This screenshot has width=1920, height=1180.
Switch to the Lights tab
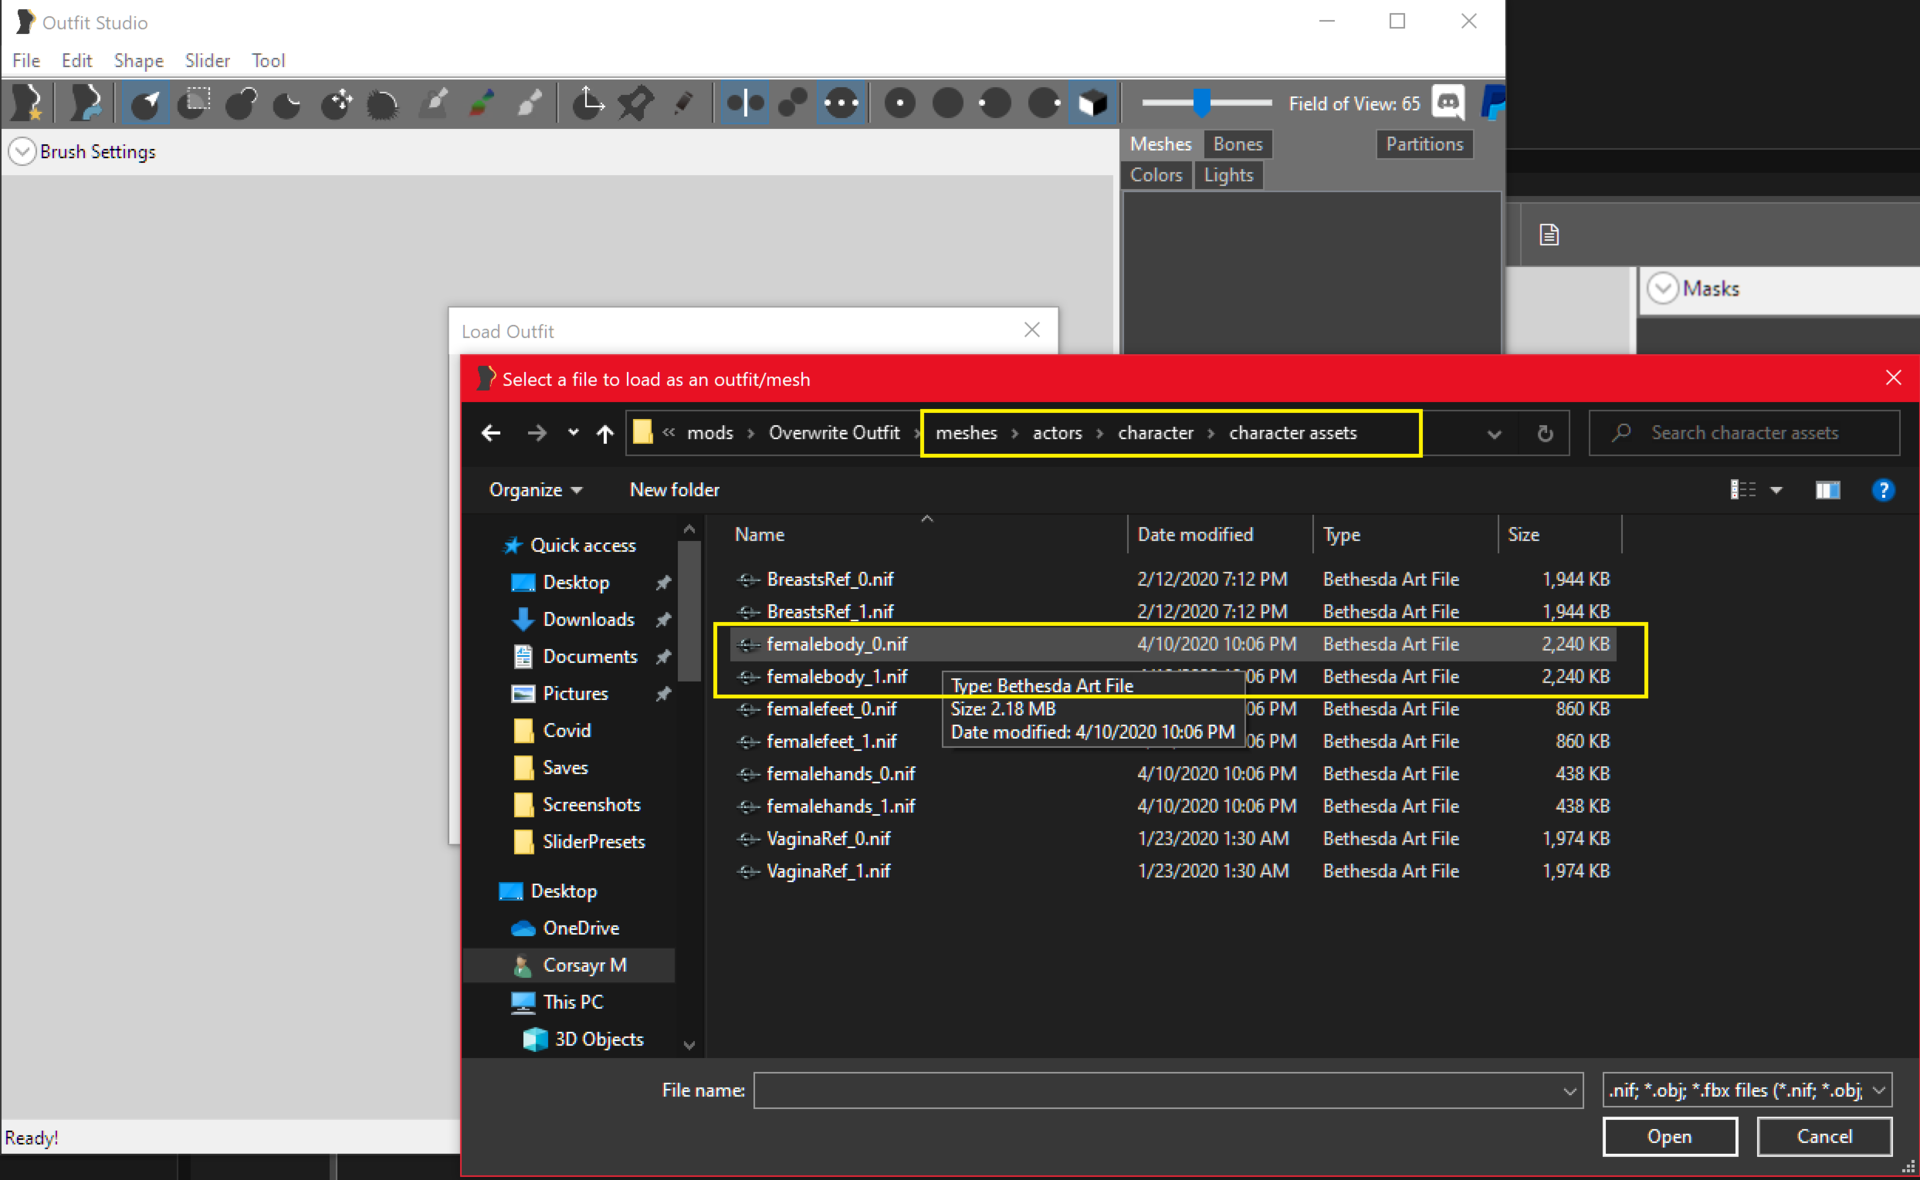click(1228, 175)
